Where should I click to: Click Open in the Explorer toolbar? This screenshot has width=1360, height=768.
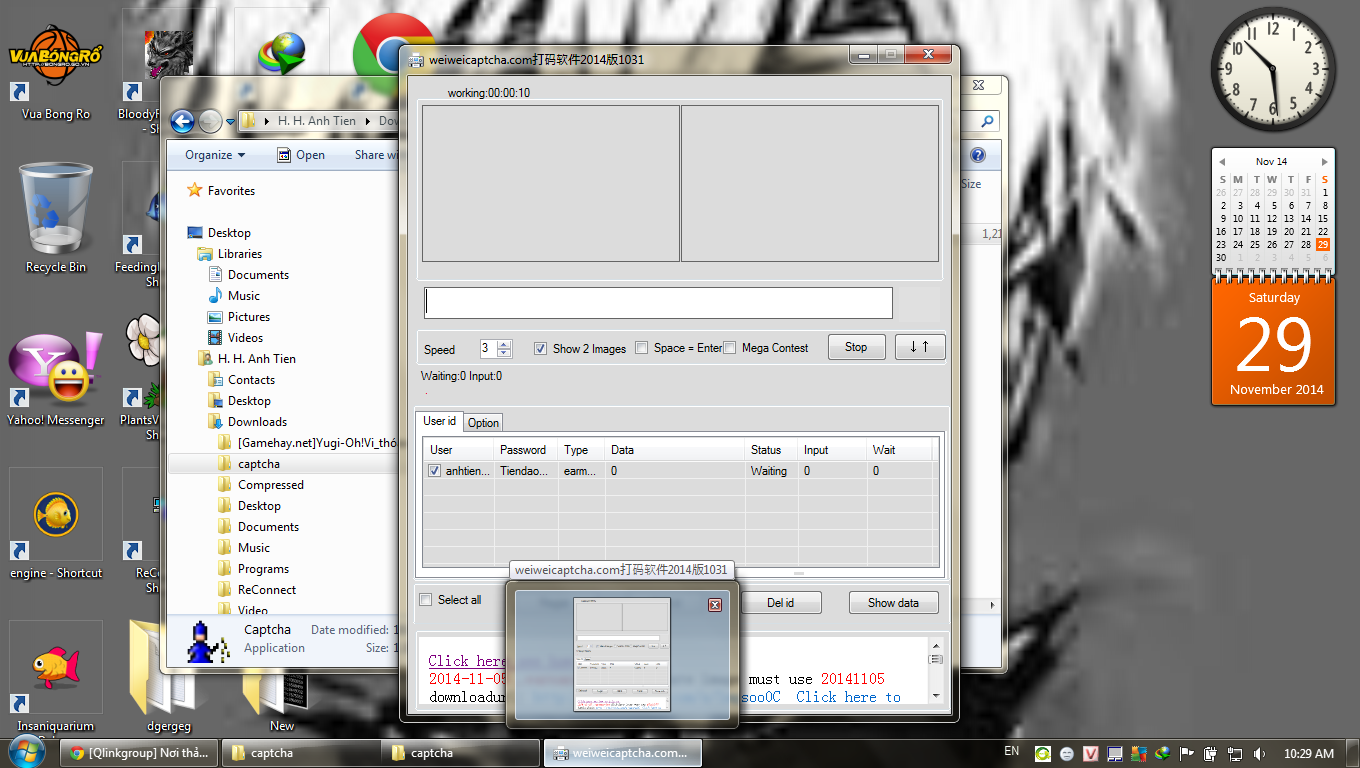coord(300,155)
